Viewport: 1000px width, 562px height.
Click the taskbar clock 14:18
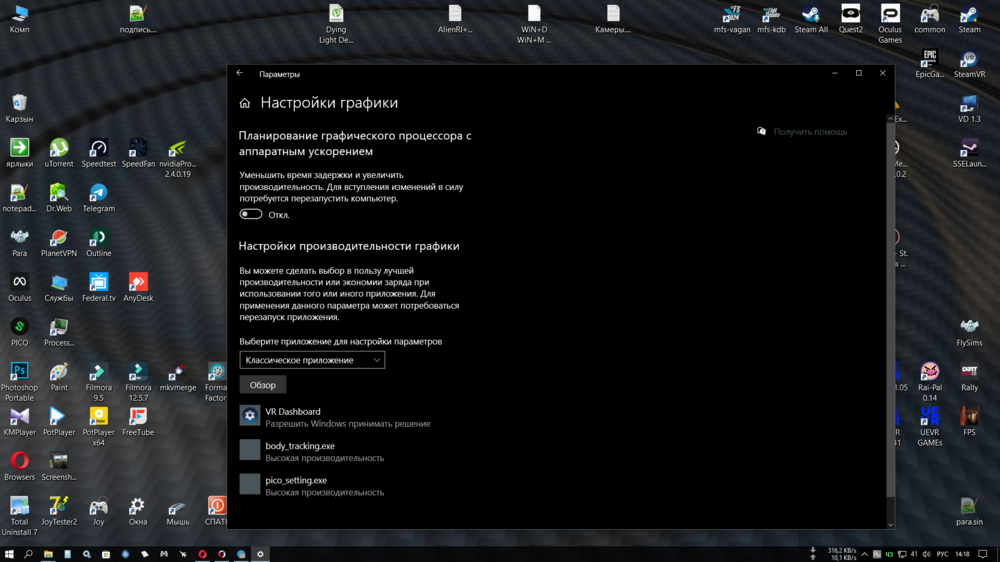[962, 554]
